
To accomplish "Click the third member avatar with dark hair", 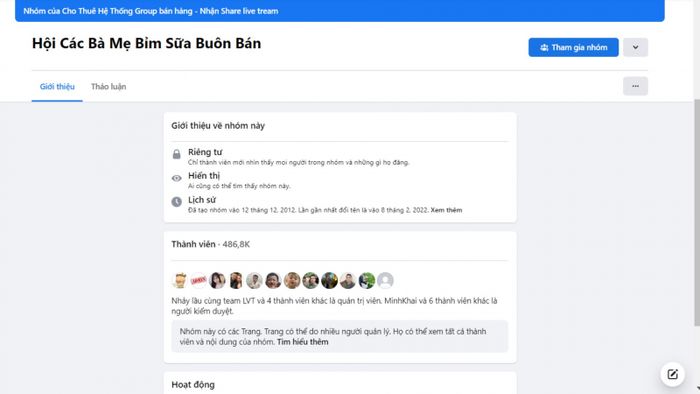I will [217, 280].
